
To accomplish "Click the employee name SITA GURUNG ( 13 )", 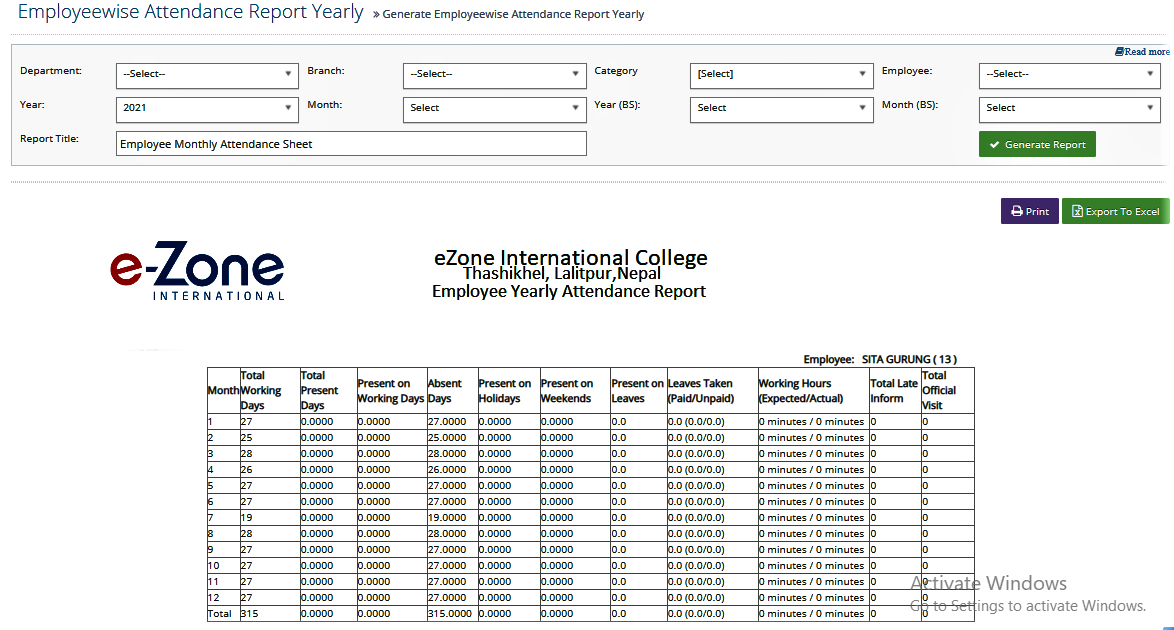I will 909,360.
